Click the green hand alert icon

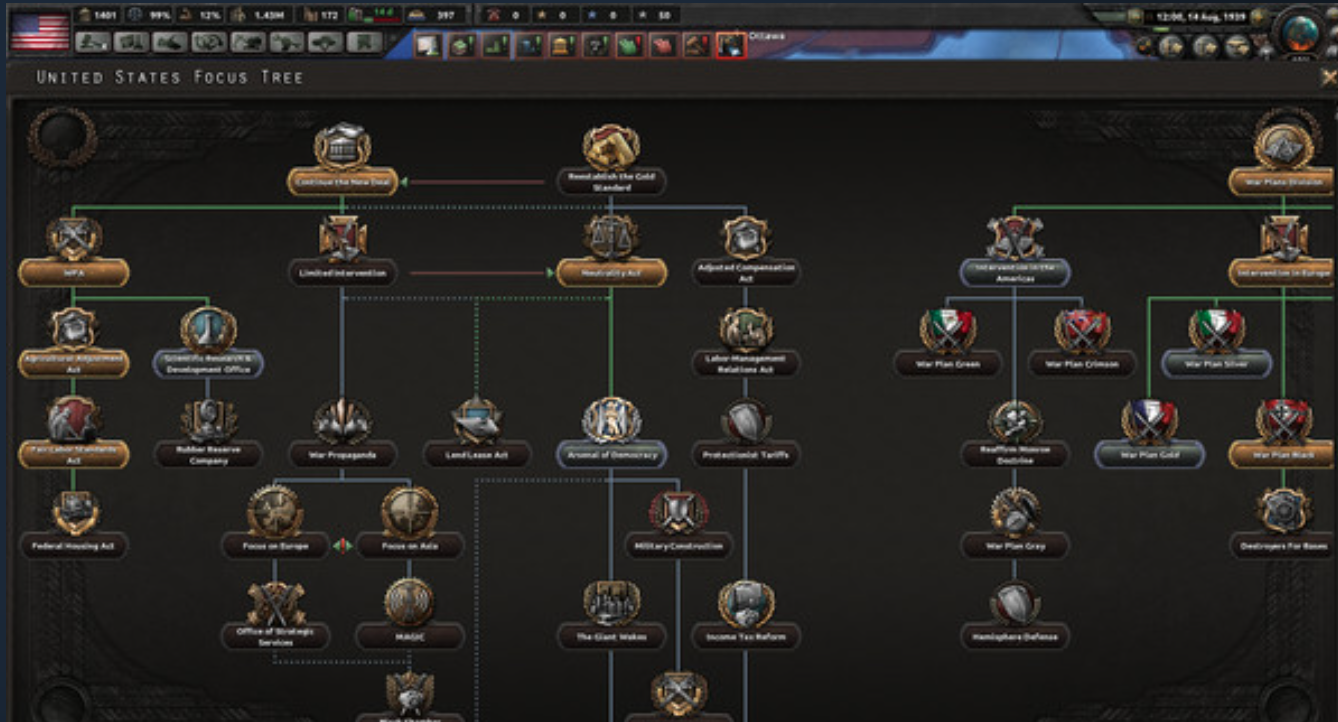[630, 45]
